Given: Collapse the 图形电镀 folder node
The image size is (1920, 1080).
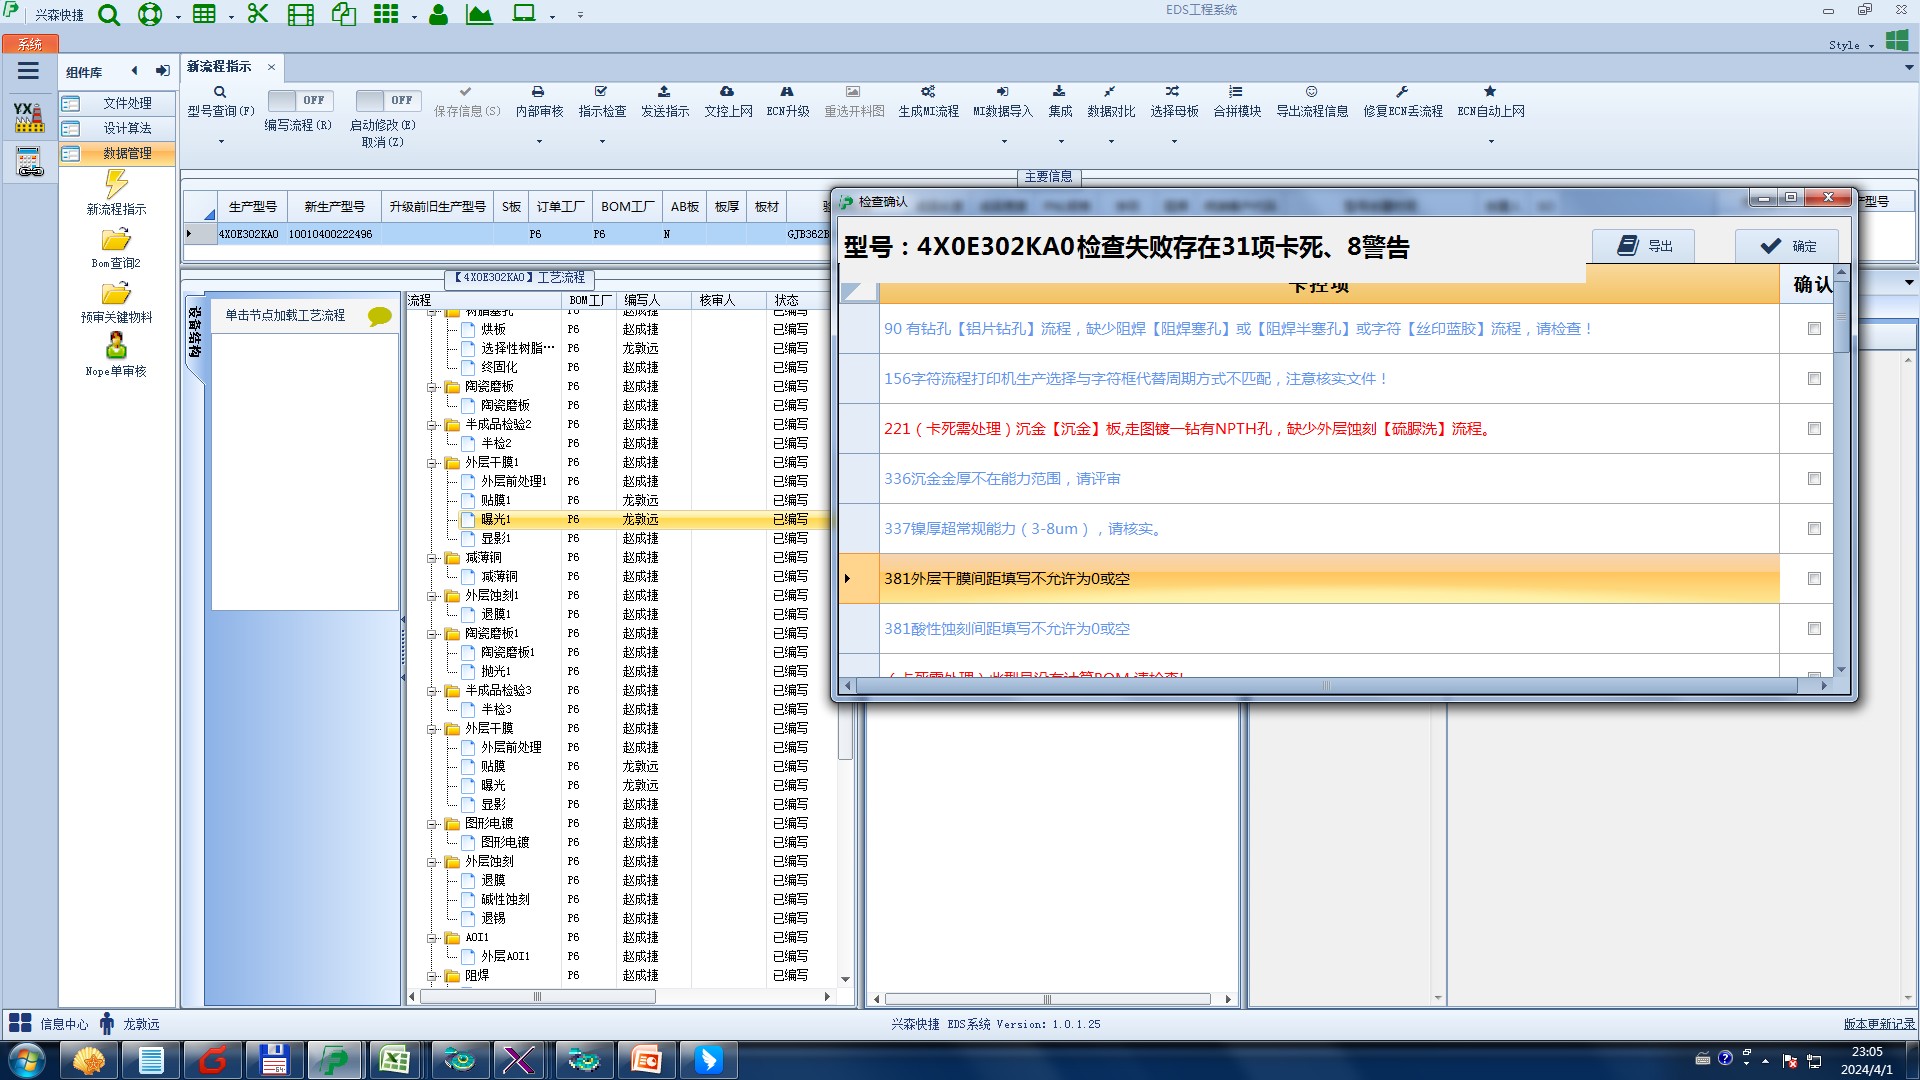Looking at the screenshot, I should 432,824.
